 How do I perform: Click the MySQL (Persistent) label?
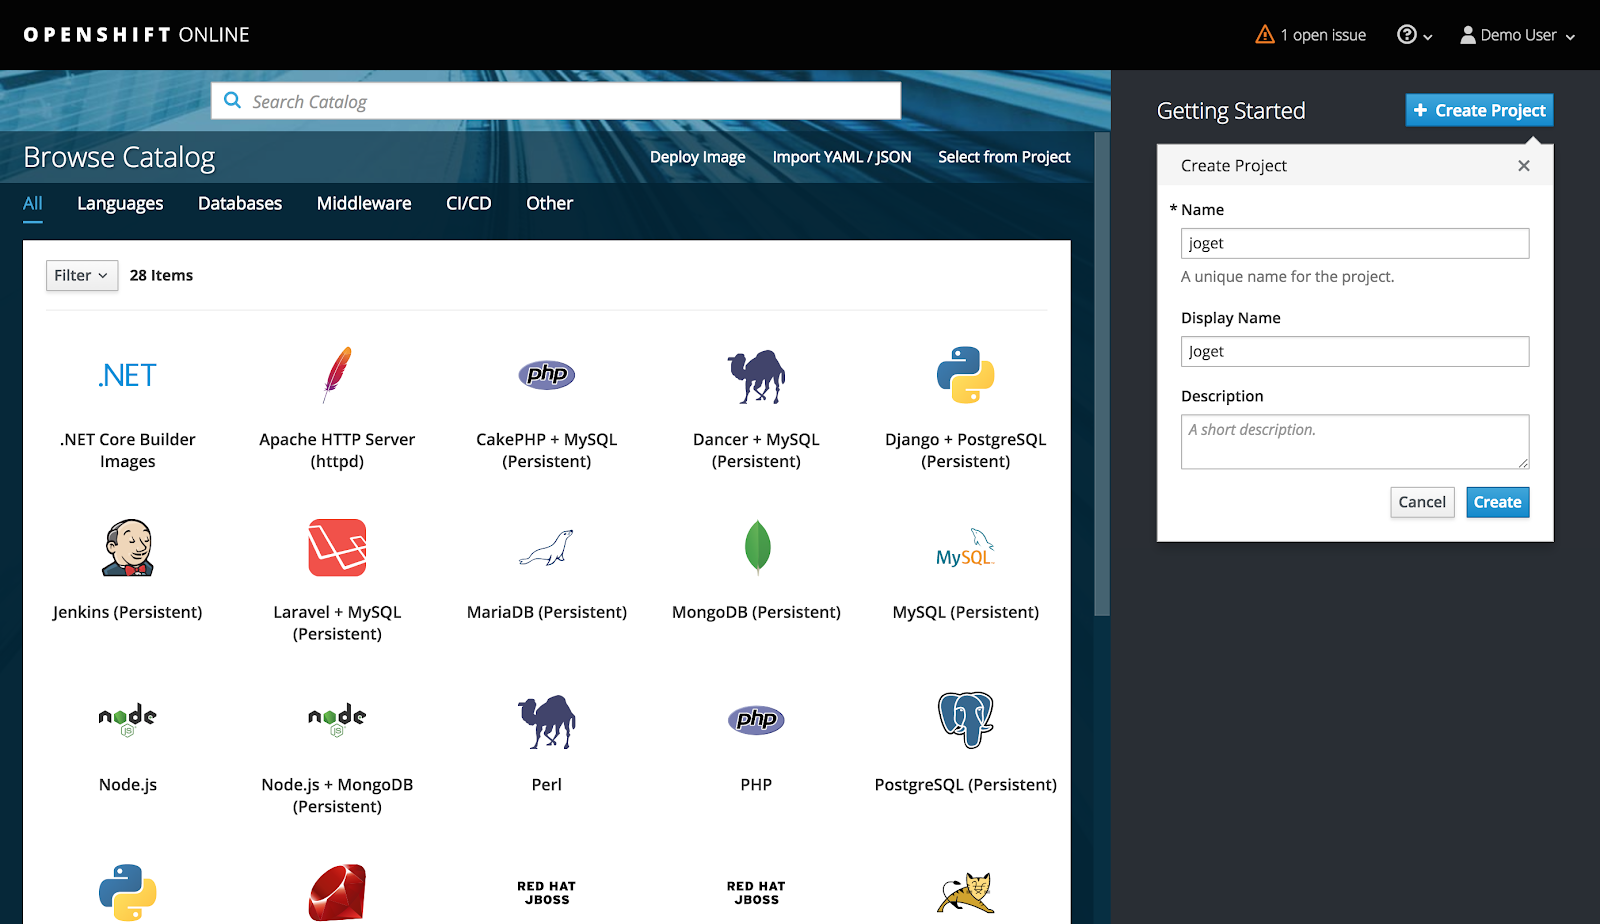[x=966, y=612]
